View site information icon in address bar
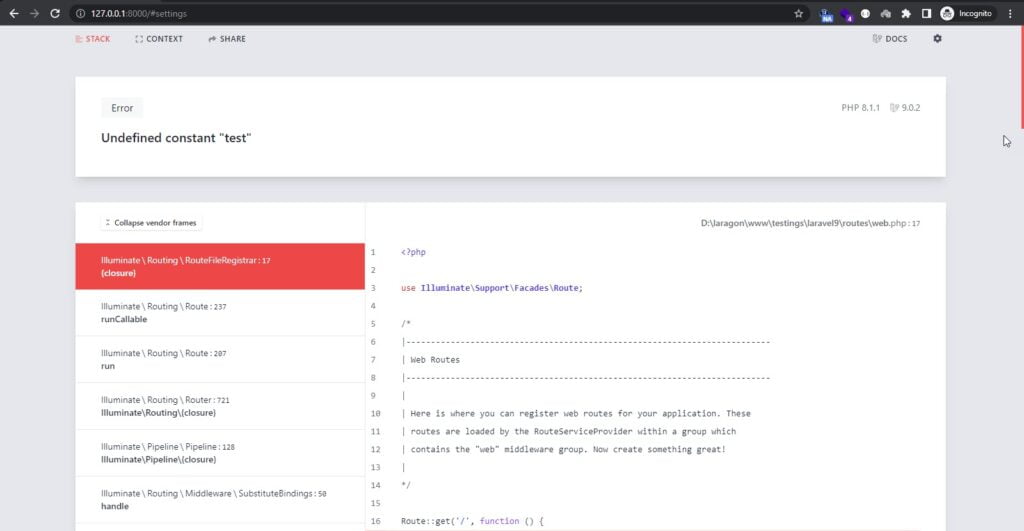This screenshot has width=1024, height=531. 80,13
